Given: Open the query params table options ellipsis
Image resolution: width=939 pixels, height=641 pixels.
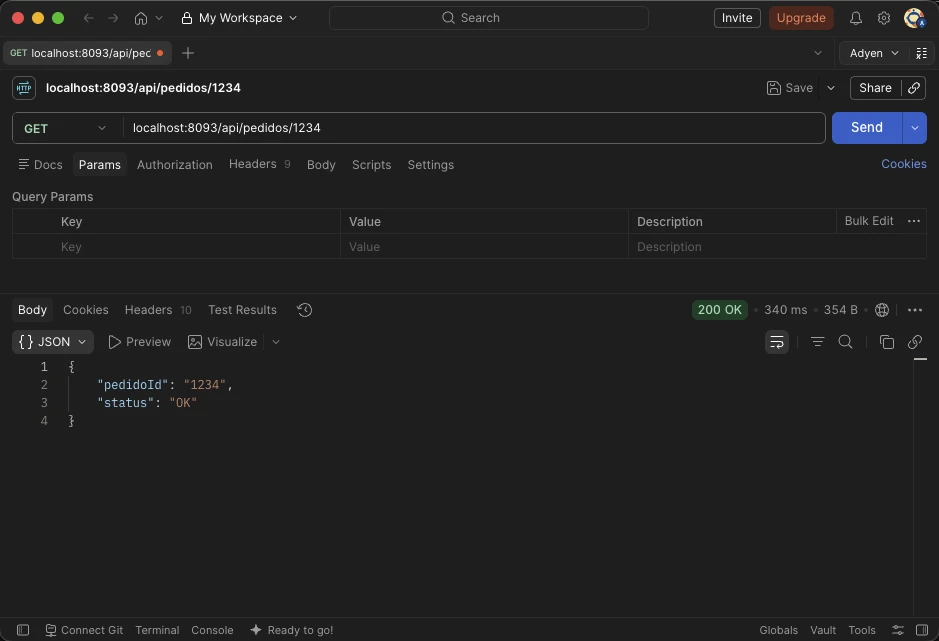Looking at the screenshot, I should pos(913,221).
